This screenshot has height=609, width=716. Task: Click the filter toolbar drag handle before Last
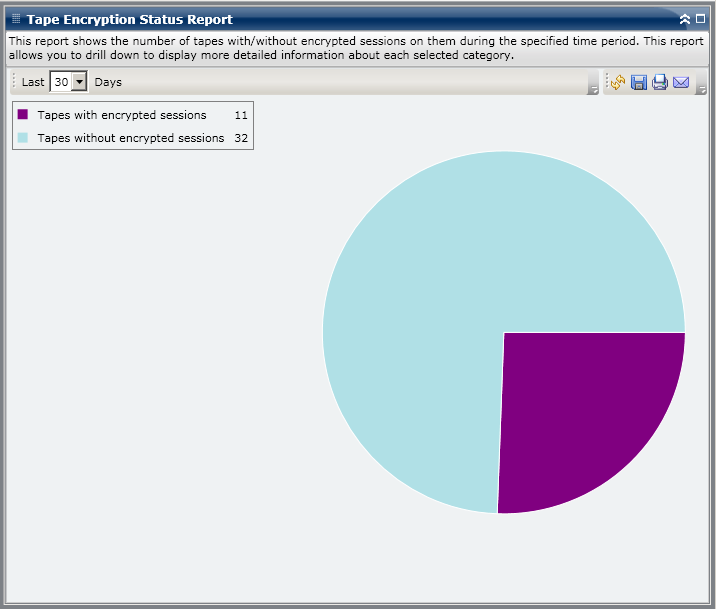(14, 82)
